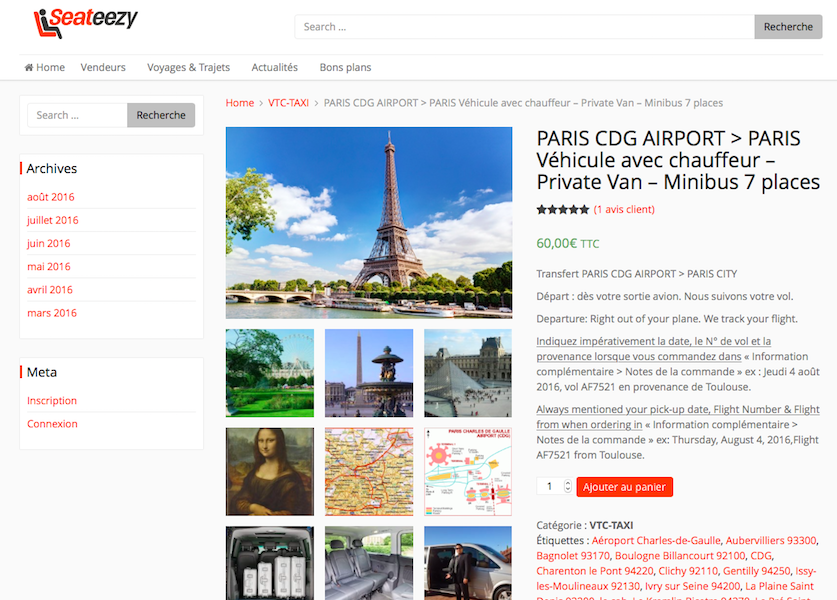Select the van luggage trunk thumbnail
The image size is (837, 600).
coord(270,563)
